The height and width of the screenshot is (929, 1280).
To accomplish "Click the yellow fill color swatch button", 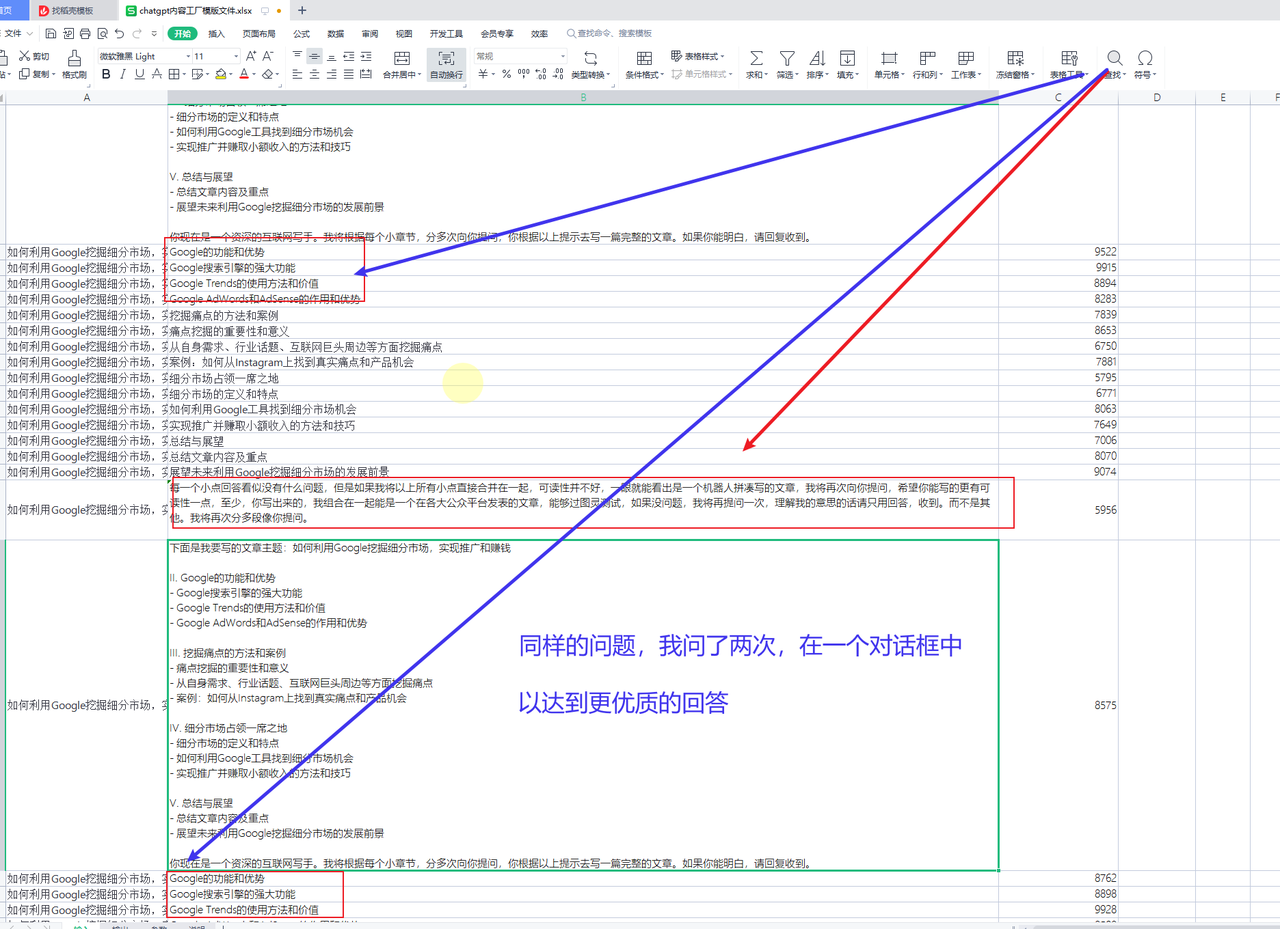I will tap(221, 74).
